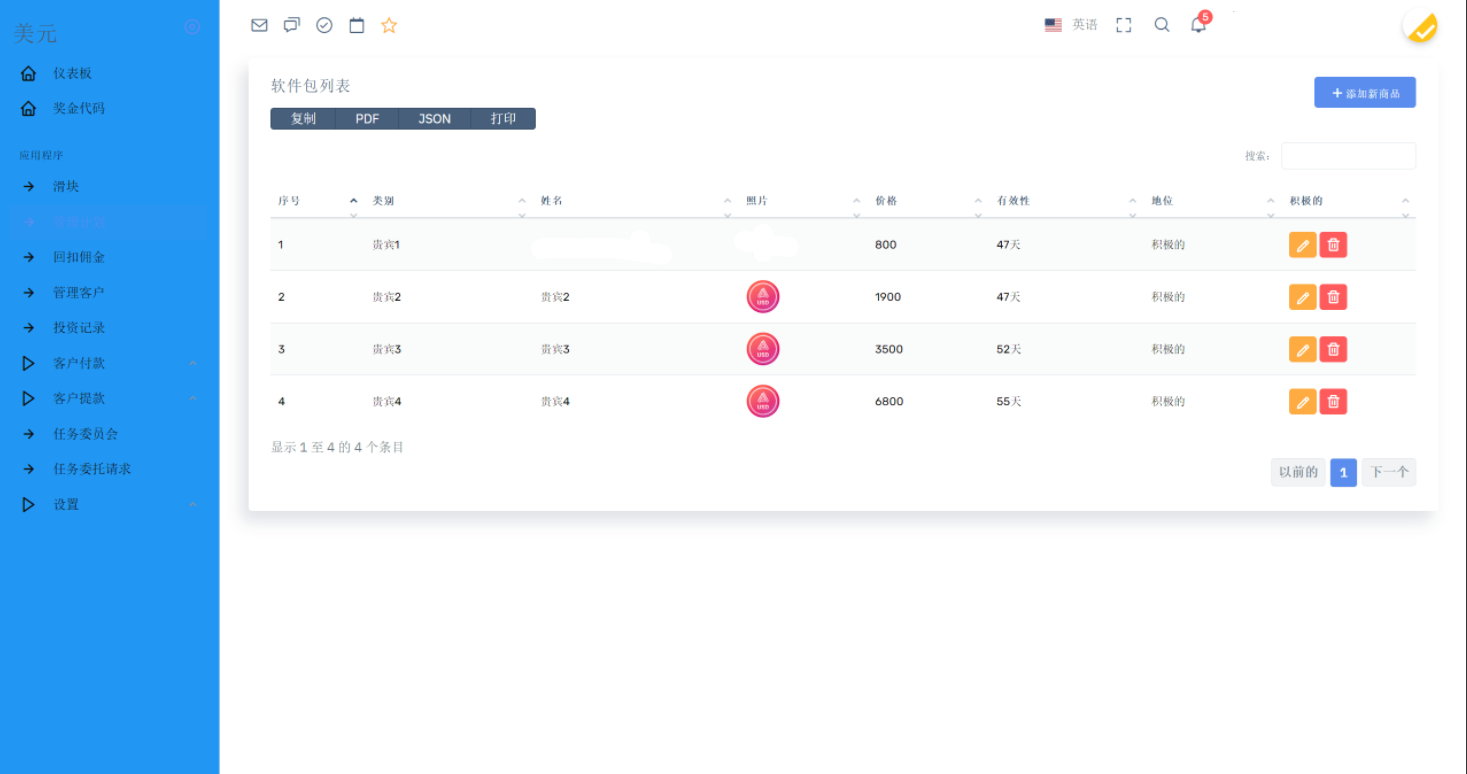Export table as JSON

tap(434, 119)
